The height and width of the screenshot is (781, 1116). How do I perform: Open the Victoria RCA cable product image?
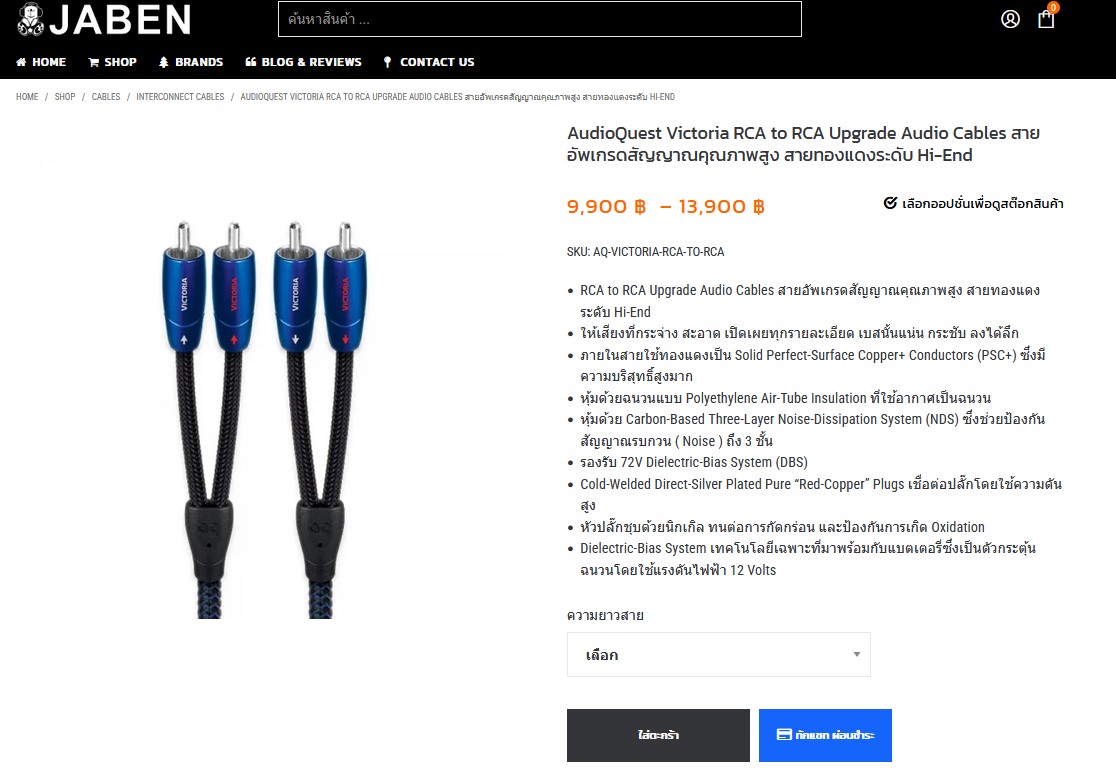[x=265, y=420]
